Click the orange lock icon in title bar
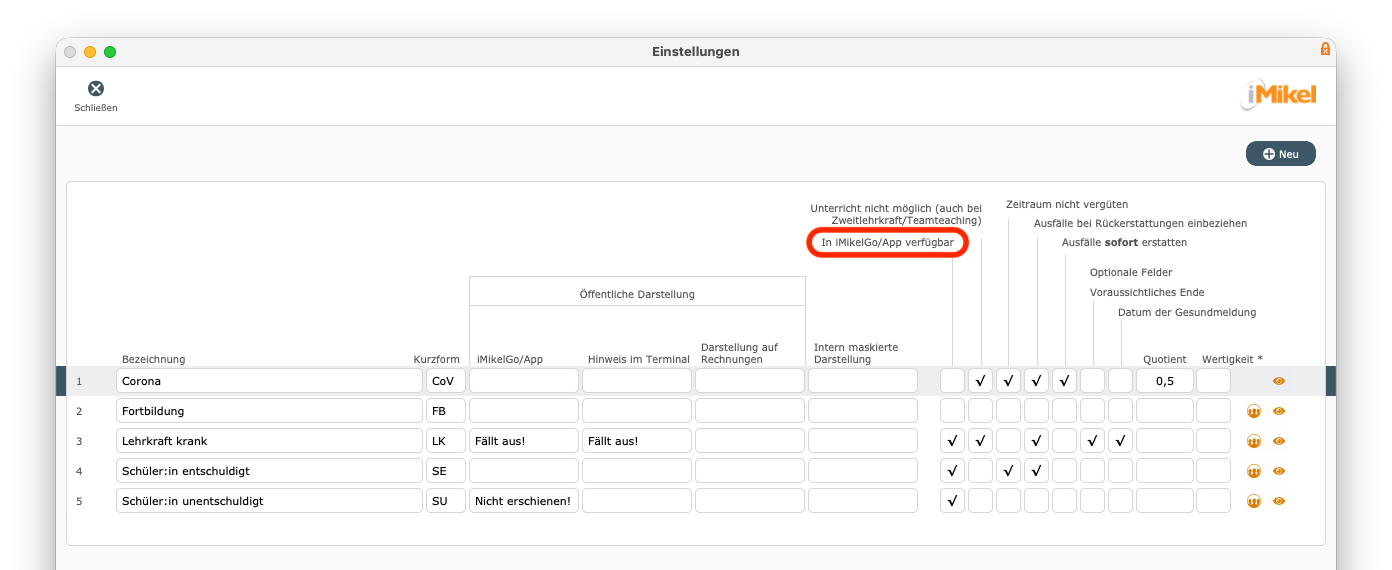Screen dimensions: 1392x570 [1325, 49]
